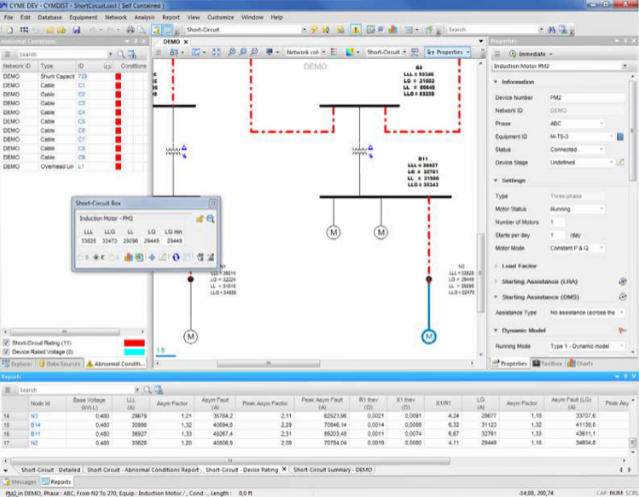Image resolution: width=639 pixels, height=497 pixels.
Task: Click the New document icon in the main toolbar
Action: click(x=9, y=30)
